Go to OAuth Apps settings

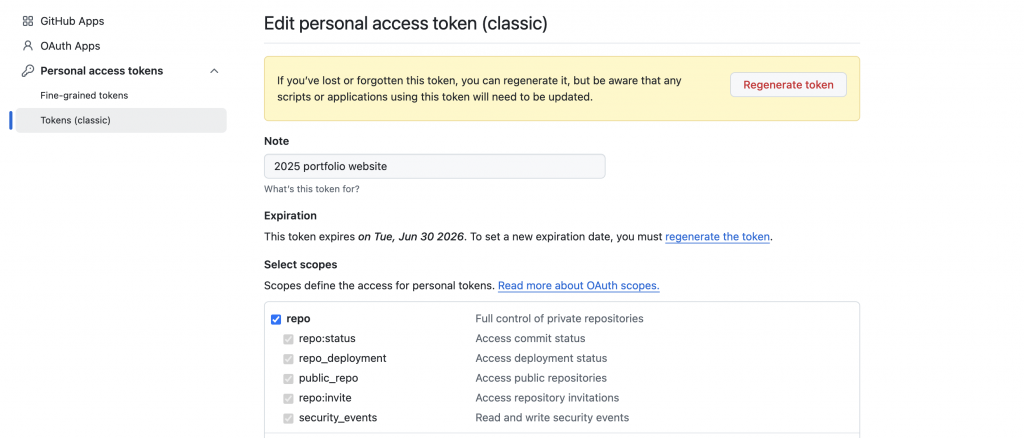coord(70,46)
